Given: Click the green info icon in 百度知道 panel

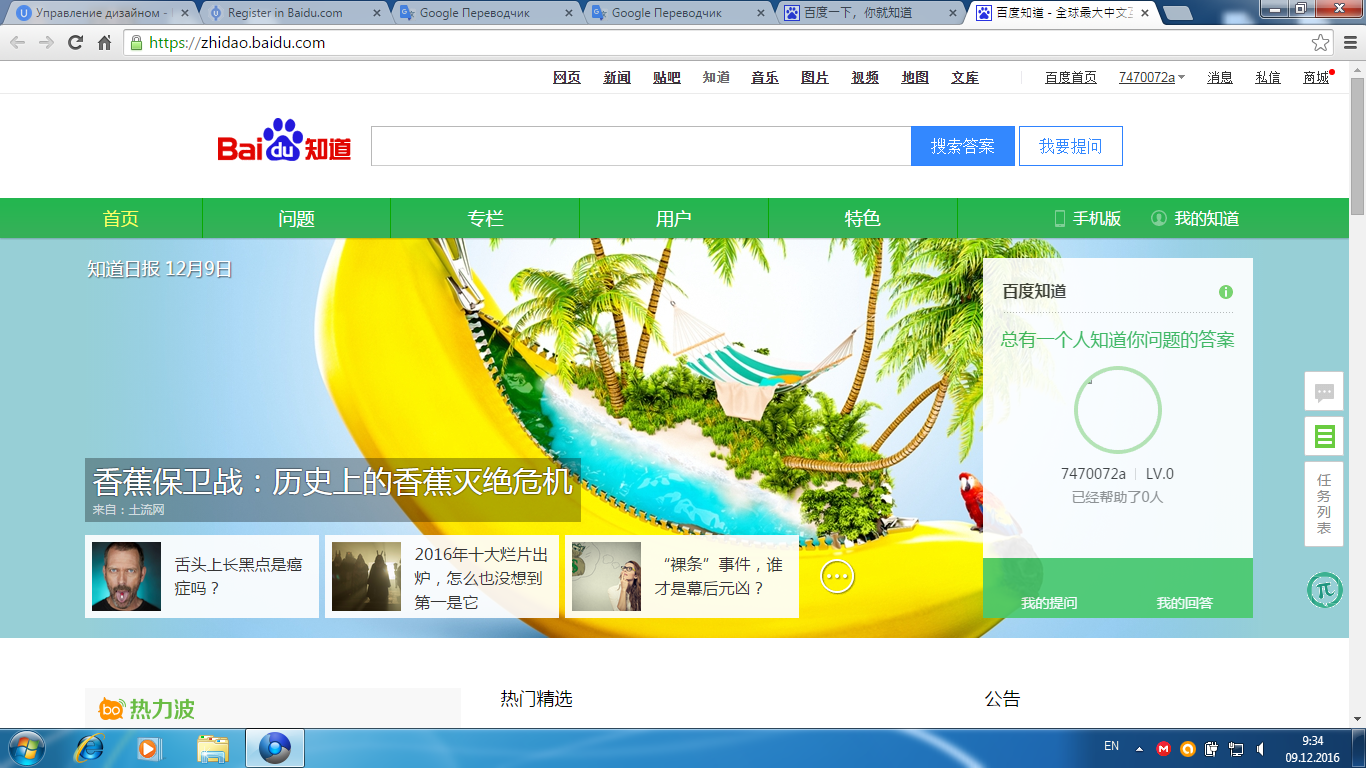Looking at the screenshot, I should pos(1225,292).
